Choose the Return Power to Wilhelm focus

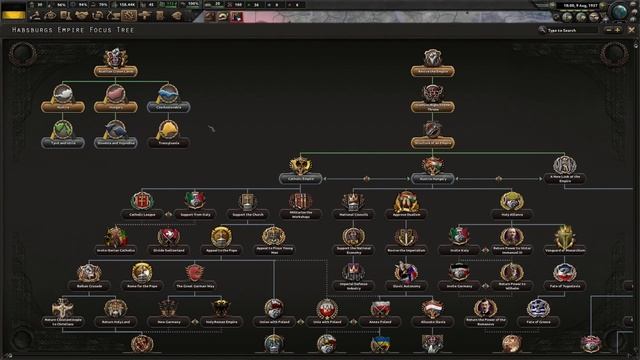click(512, 278)
